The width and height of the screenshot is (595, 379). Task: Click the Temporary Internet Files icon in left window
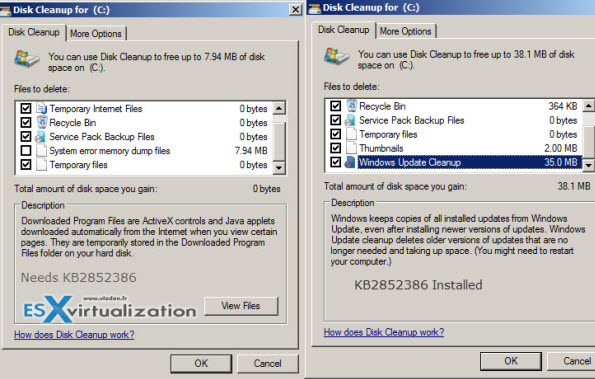[41, 109]
